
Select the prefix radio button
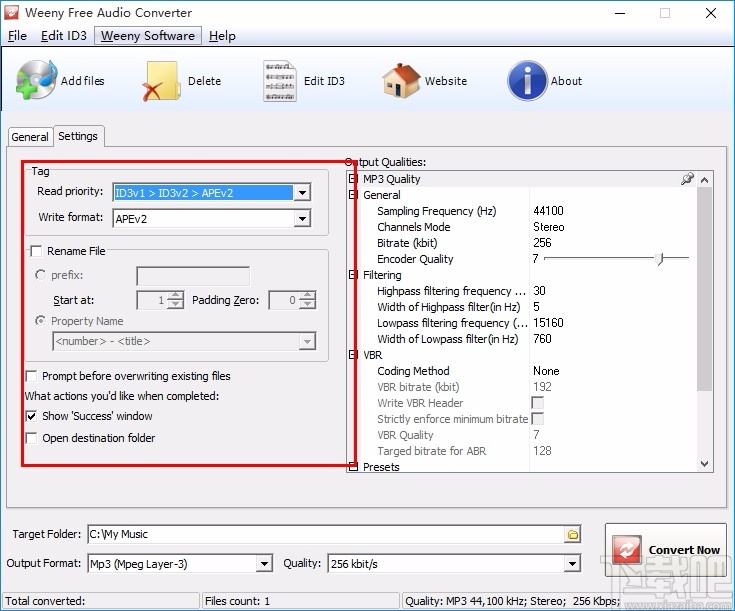coord(41,275)
